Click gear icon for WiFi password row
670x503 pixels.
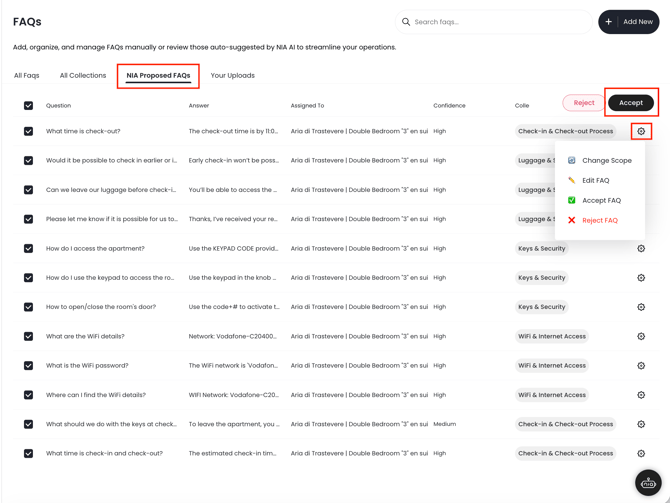(641, 366)
